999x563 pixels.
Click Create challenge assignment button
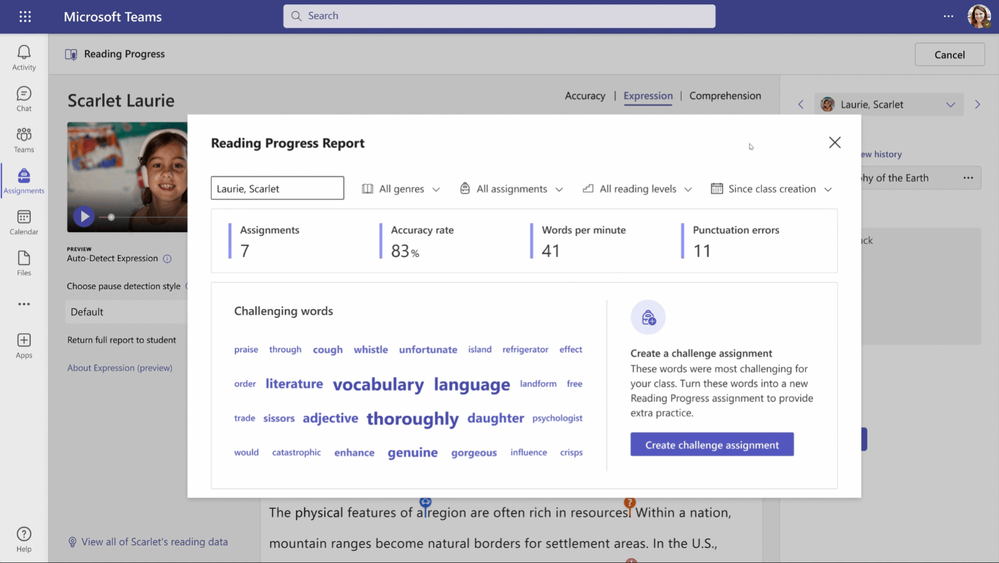coord(712,445)
